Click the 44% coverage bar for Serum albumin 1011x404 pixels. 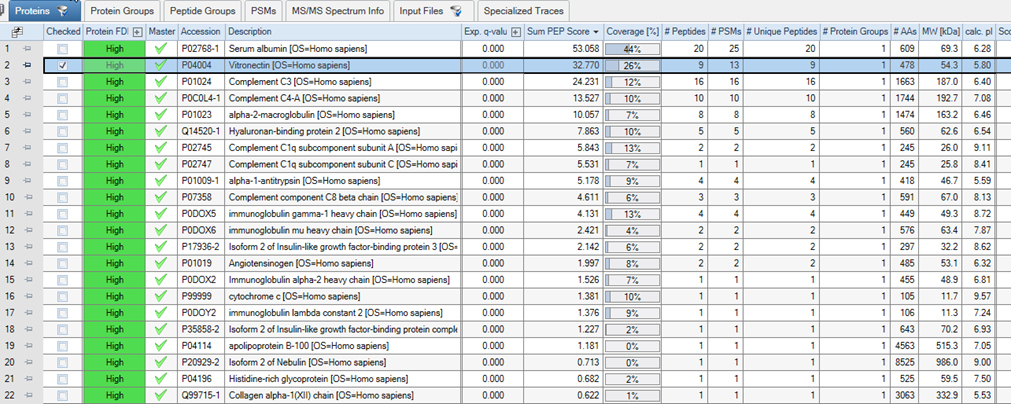tap(632, 48)
